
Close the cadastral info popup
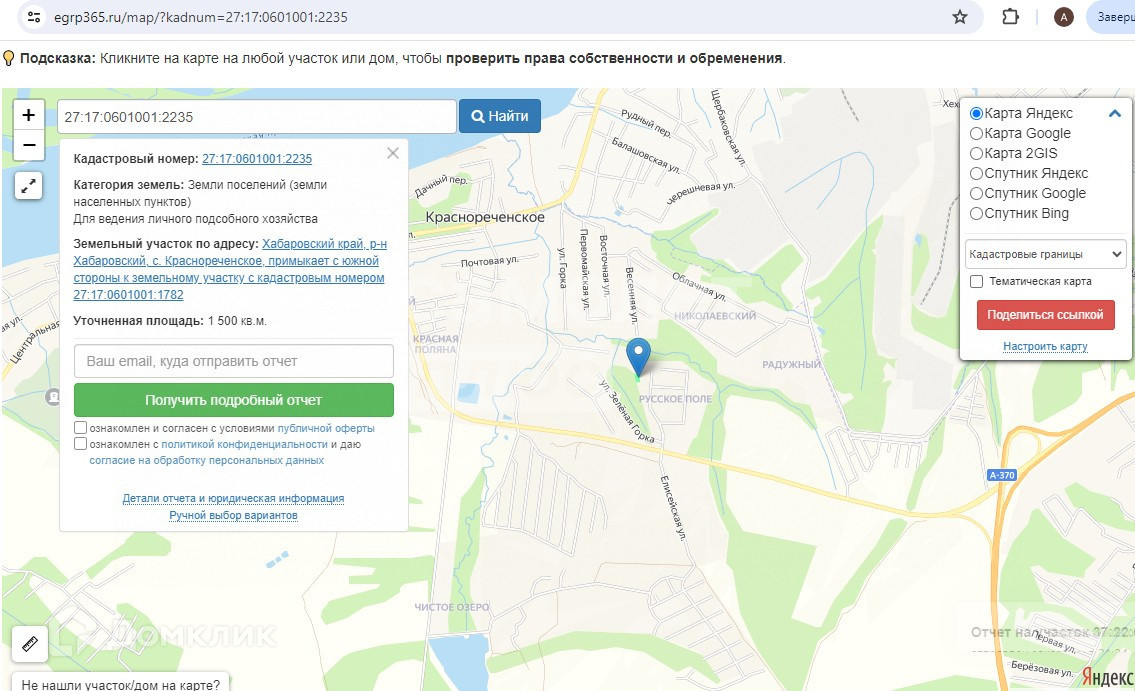coord(392,153)
